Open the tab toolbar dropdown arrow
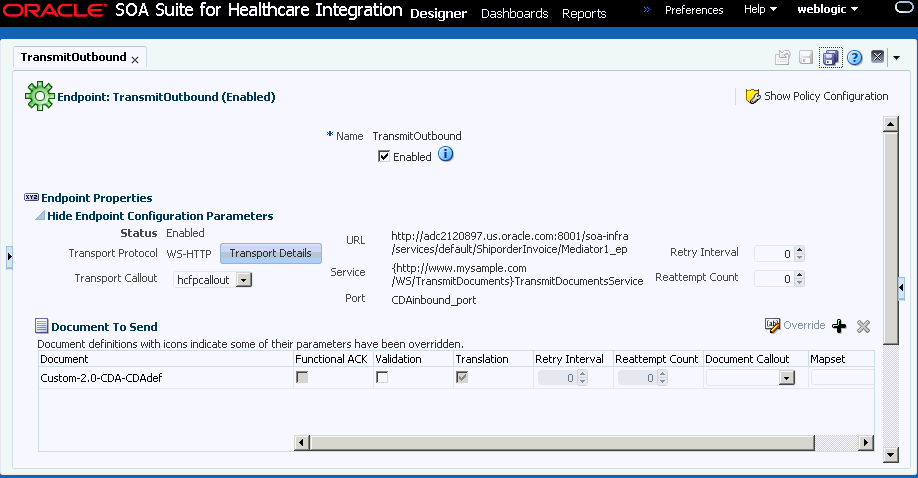Image resolution: width=918 pixels, height=478 pixels. click(x=896, y=57)
